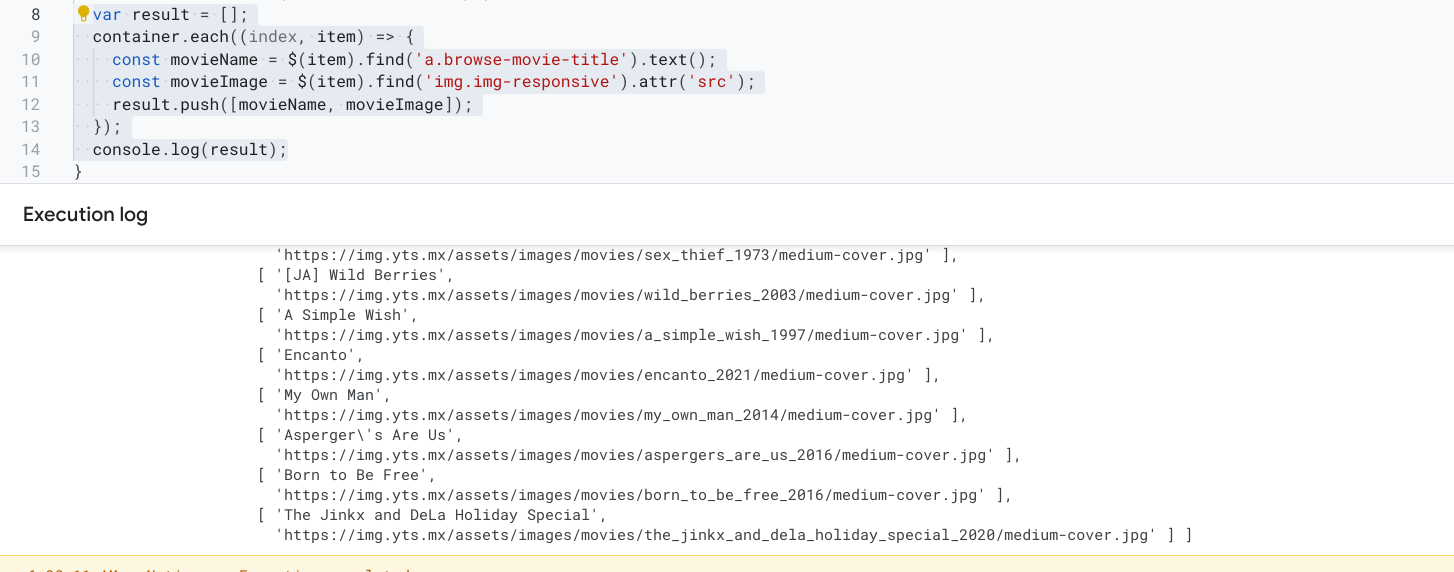Click the 'Execution log' heading
The image size is (1454, 572).
pos(85,214)
